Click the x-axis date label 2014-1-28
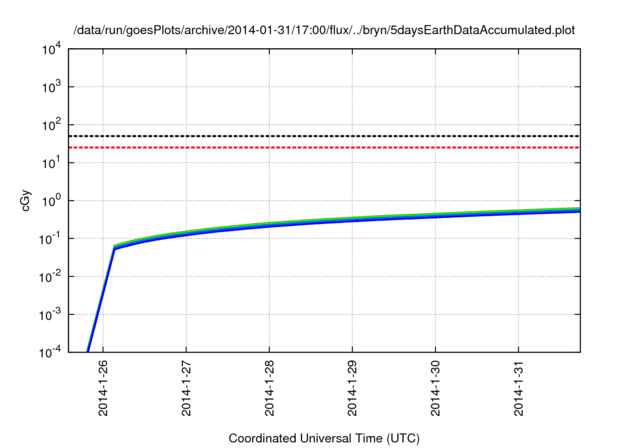640x448 pixels. (x=269, y=388)
